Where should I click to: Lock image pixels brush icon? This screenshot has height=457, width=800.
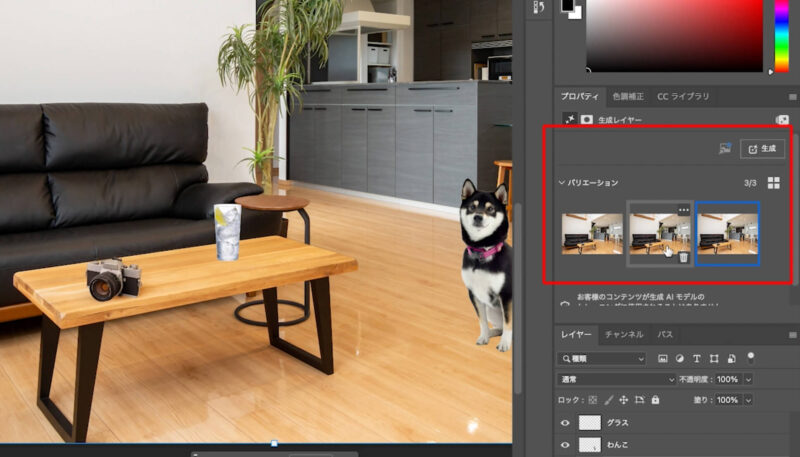tap(608, 400)
